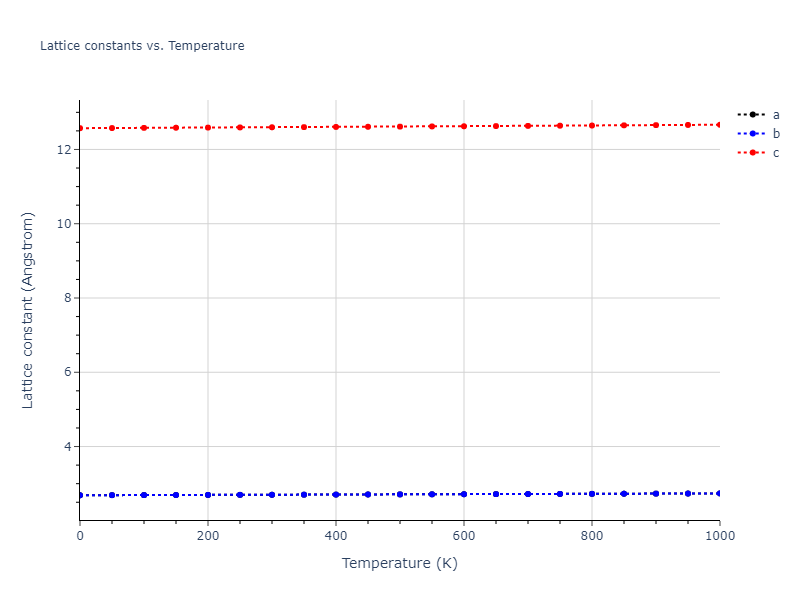The width and height of the screenshot is (800, 600).
Task: Click the red c data point at 1000 K
Action: coord(719,124)
